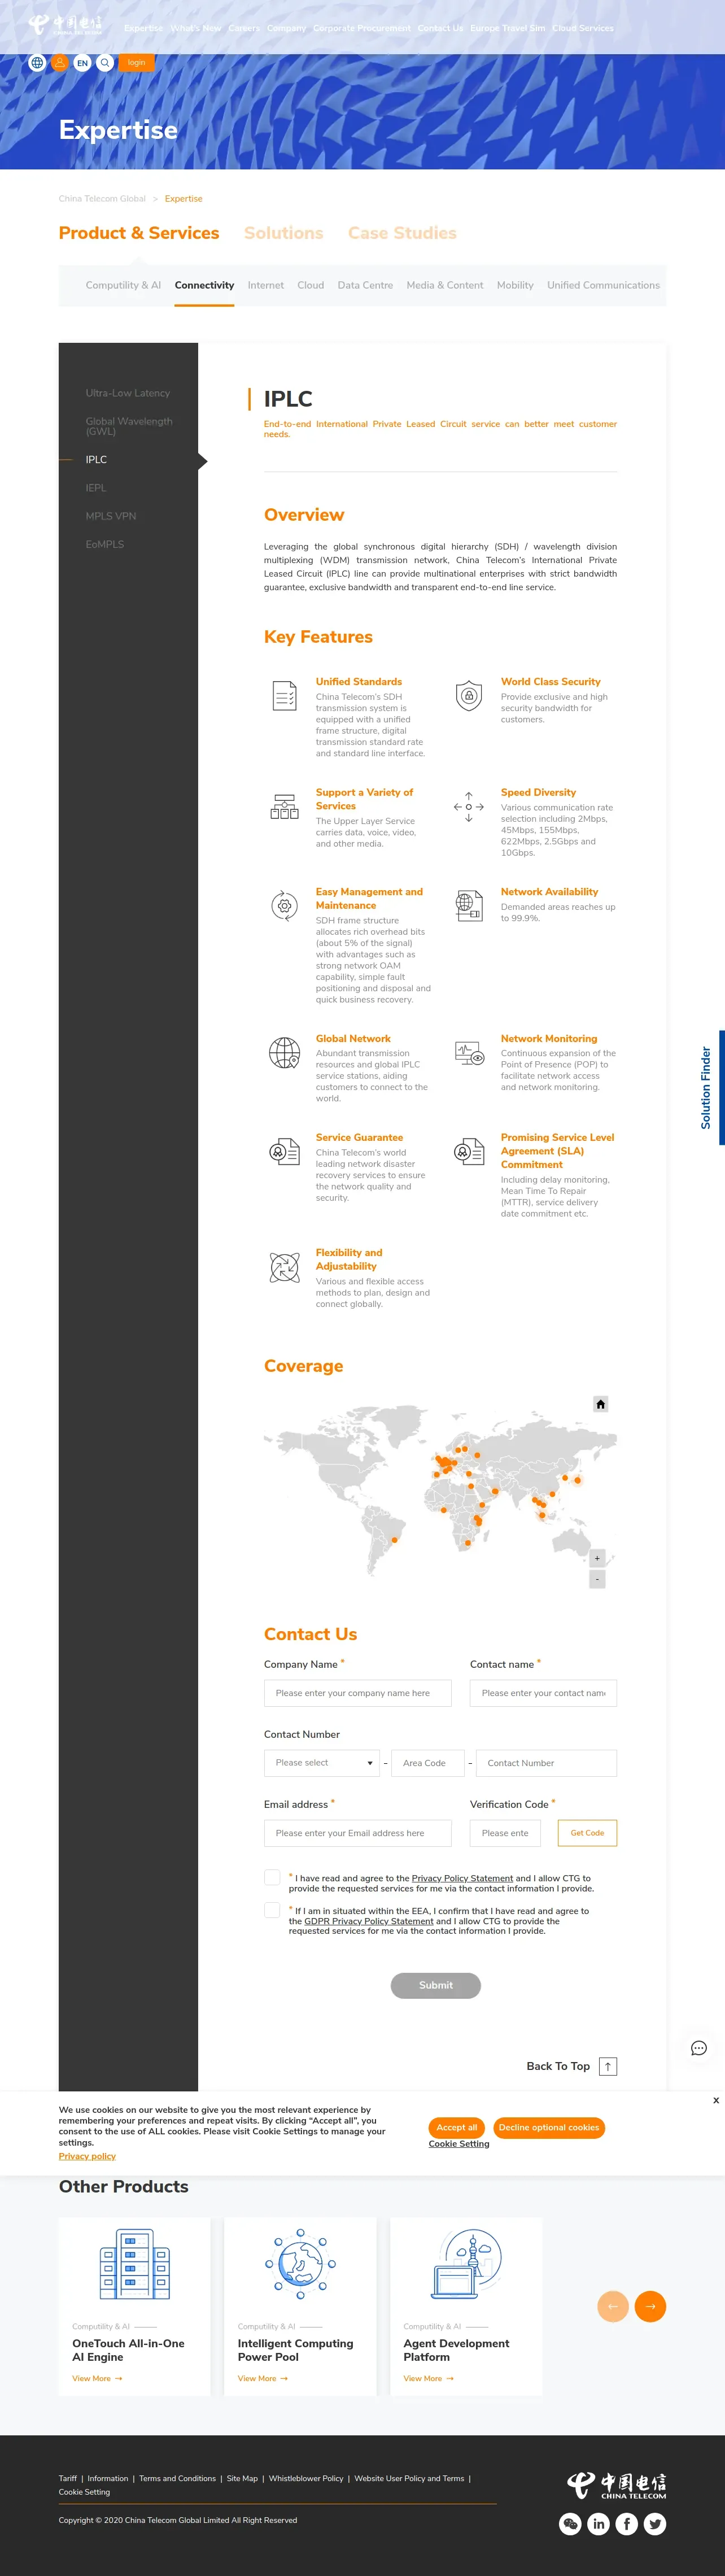This screenshot has width=725, height=2576.
Task: Click the Area Code input field
Action: 428,1763
